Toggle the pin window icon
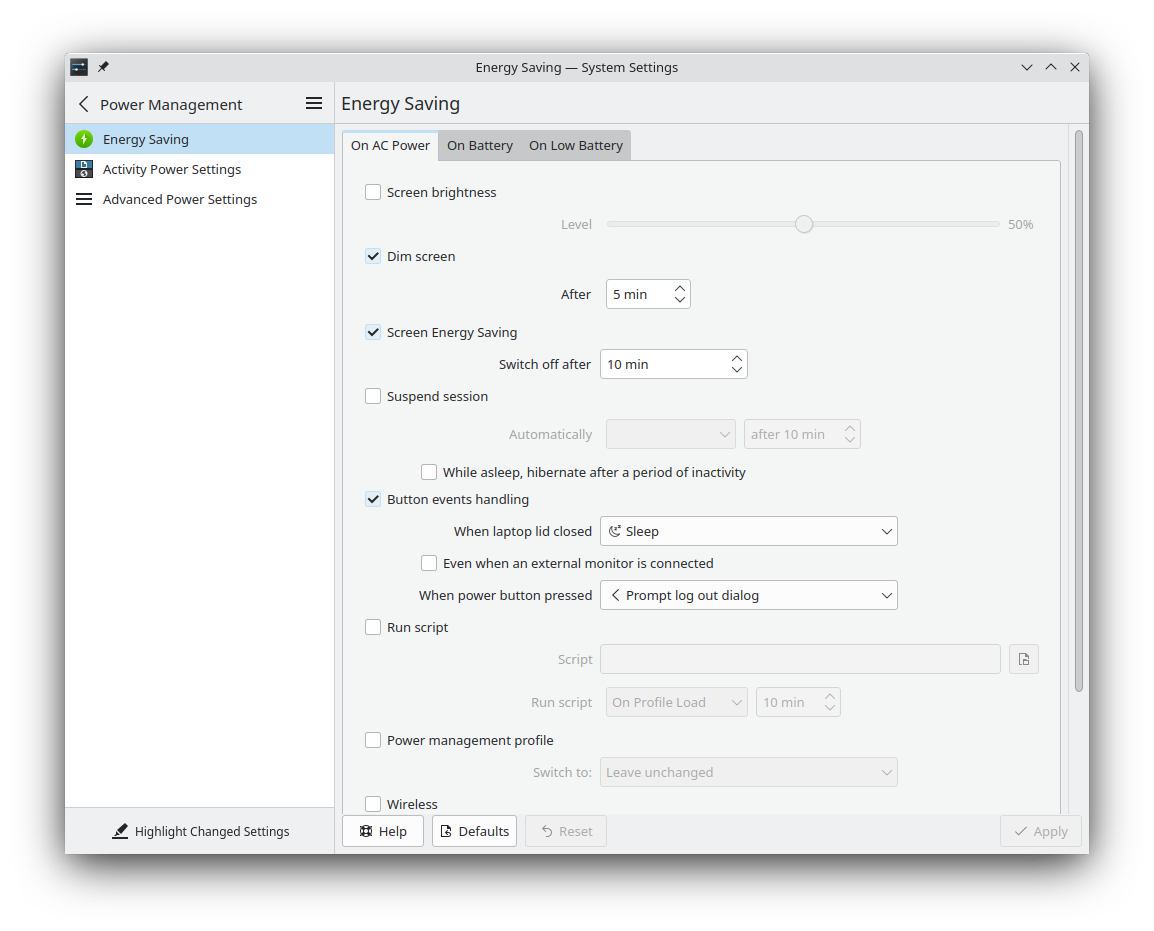Viewport: 1154px width, 931px height. coord(104,67)
